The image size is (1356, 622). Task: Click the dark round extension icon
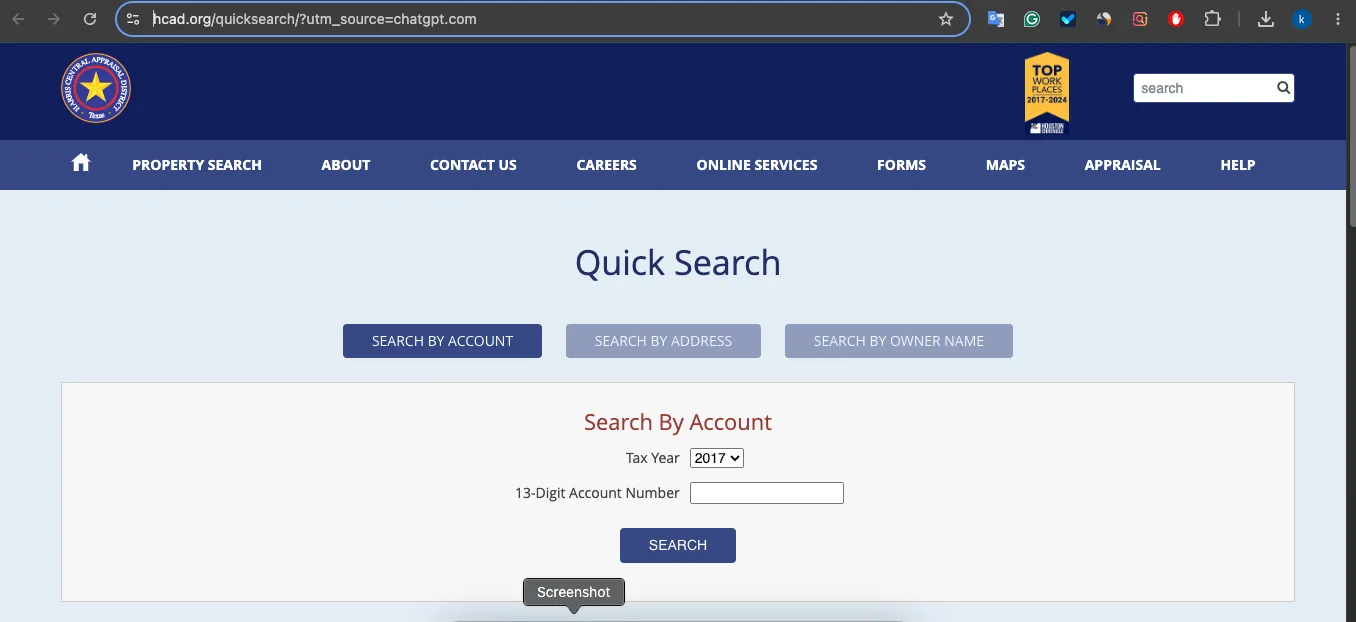[1104, 19]
